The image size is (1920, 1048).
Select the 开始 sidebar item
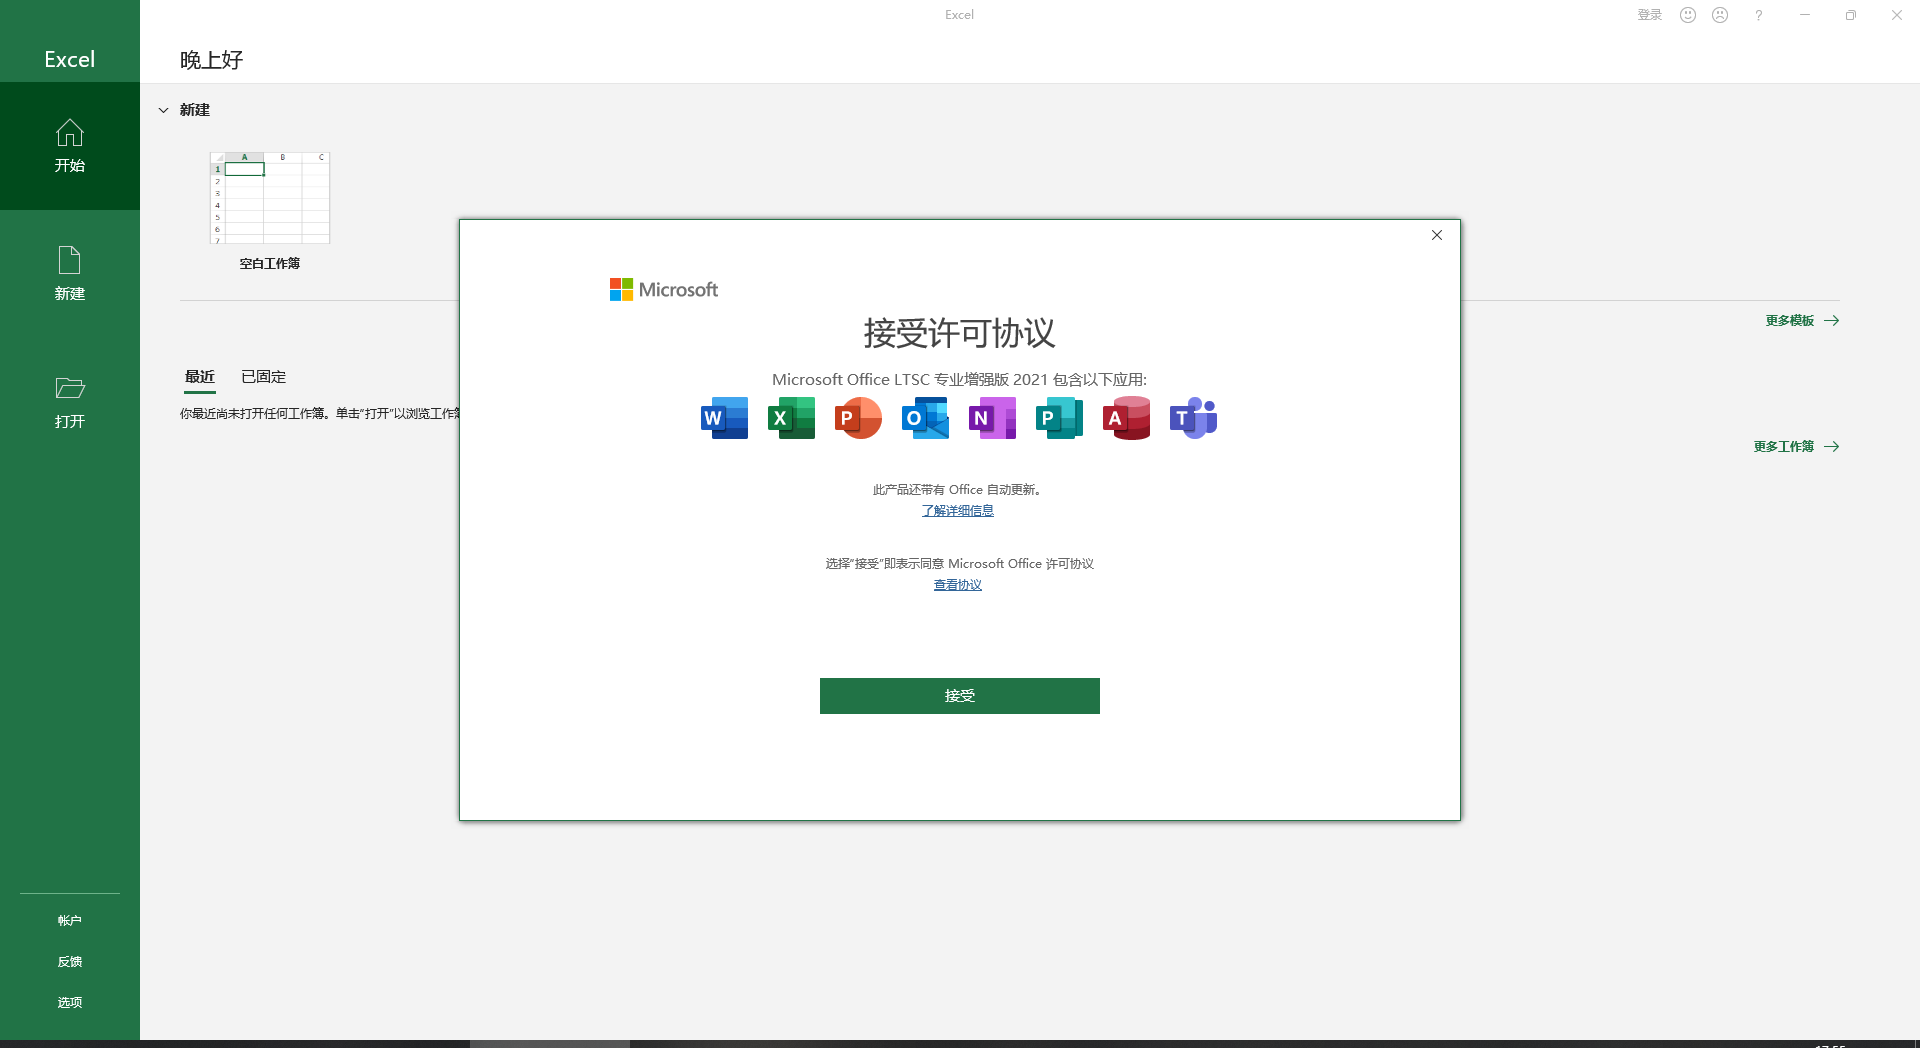click(x=69, y=146)
